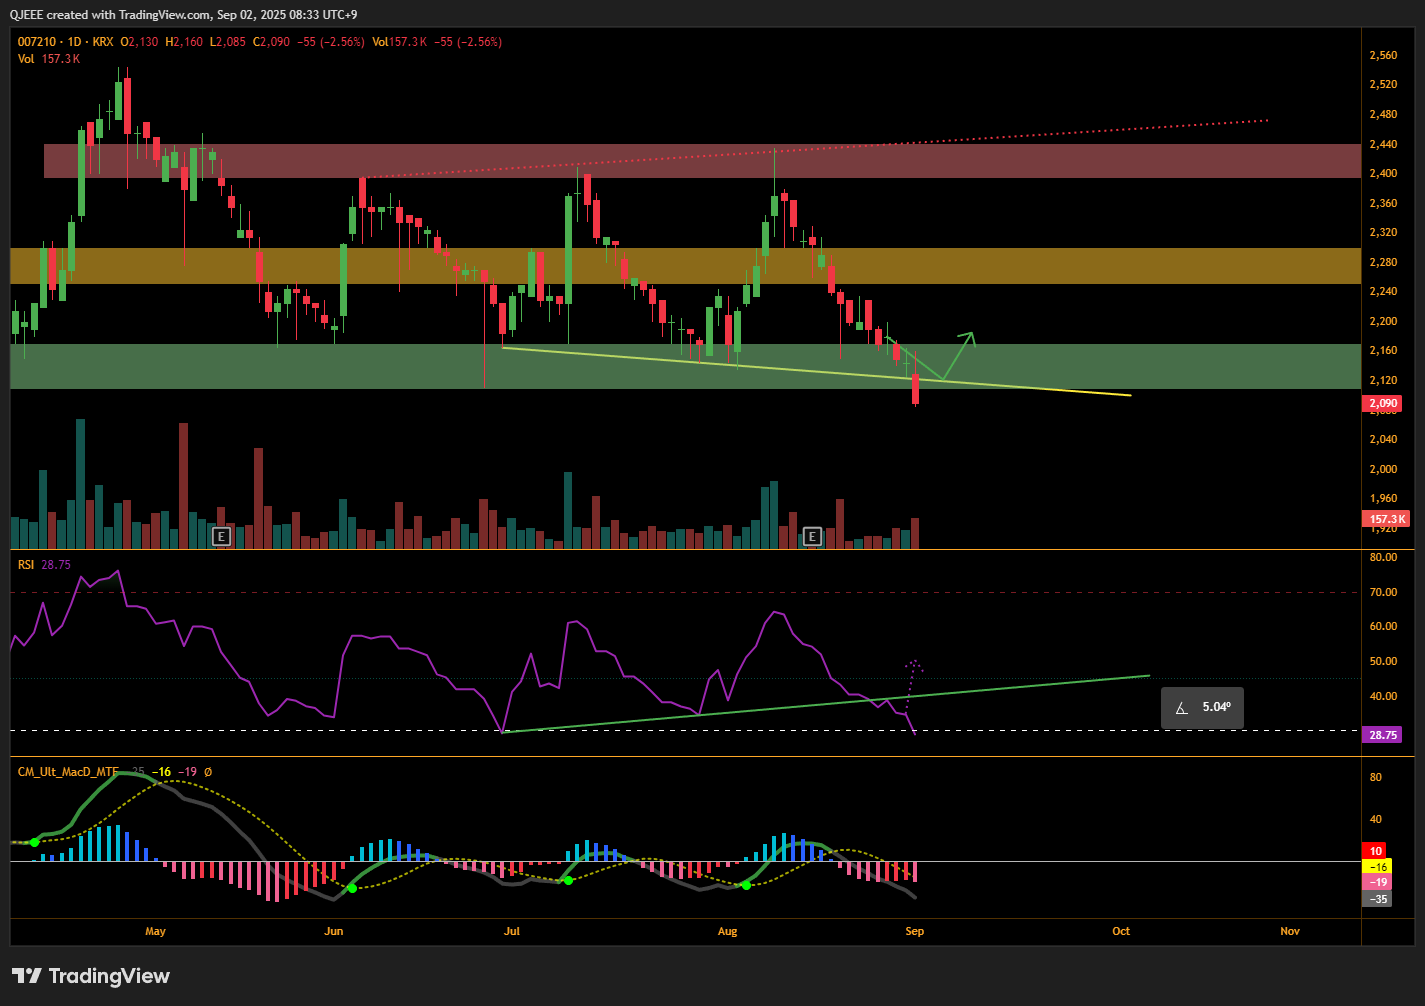Click the May label on the time axis

point(155,931)
